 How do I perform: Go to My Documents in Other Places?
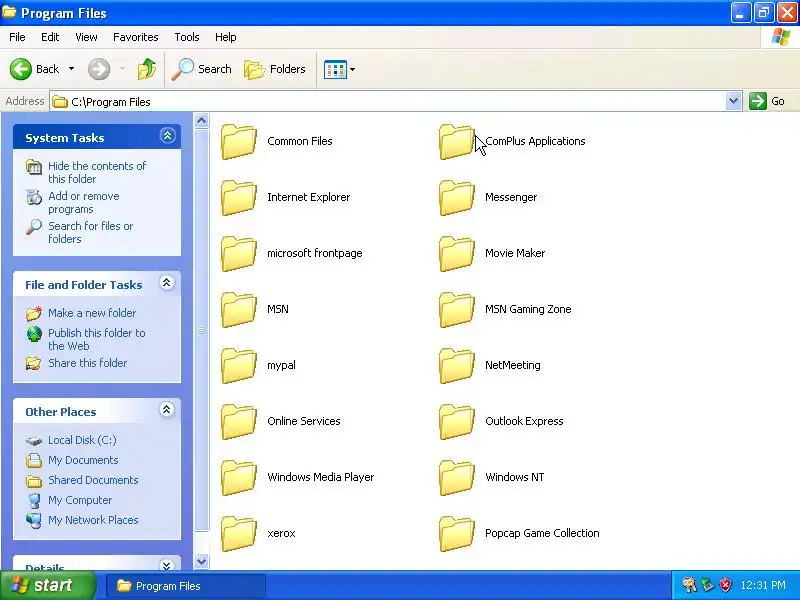click(83, 460)
